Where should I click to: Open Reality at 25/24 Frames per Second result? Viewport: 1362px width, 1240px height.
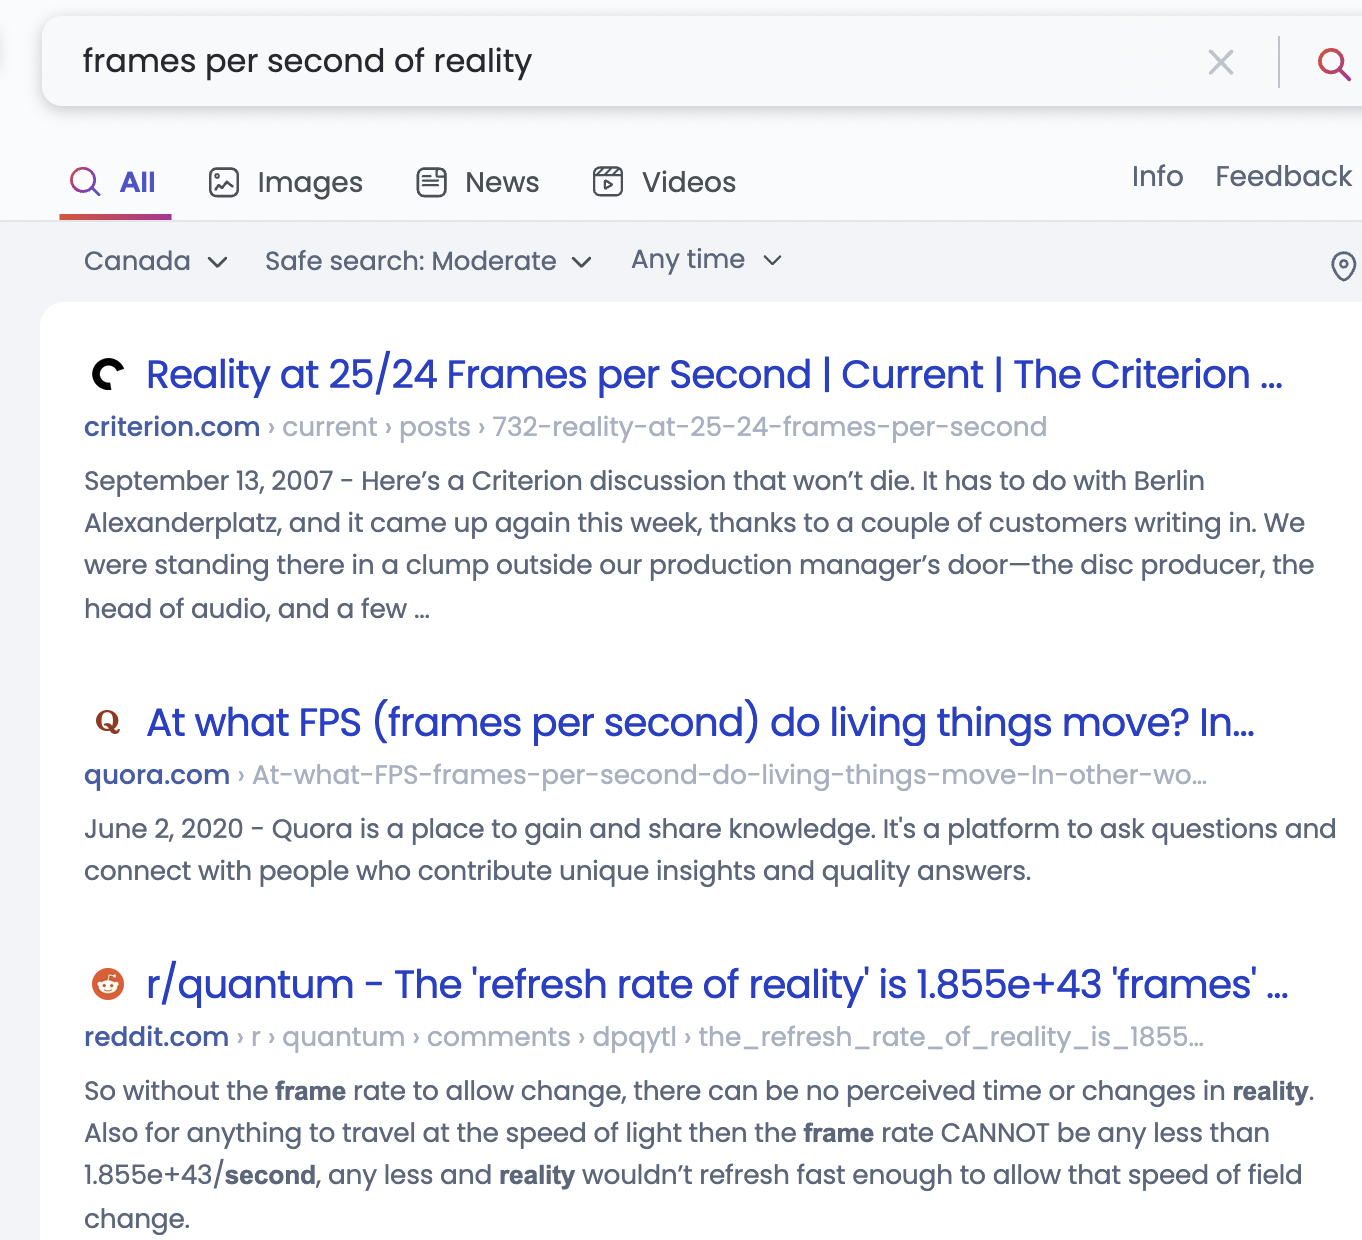[714, 374]
